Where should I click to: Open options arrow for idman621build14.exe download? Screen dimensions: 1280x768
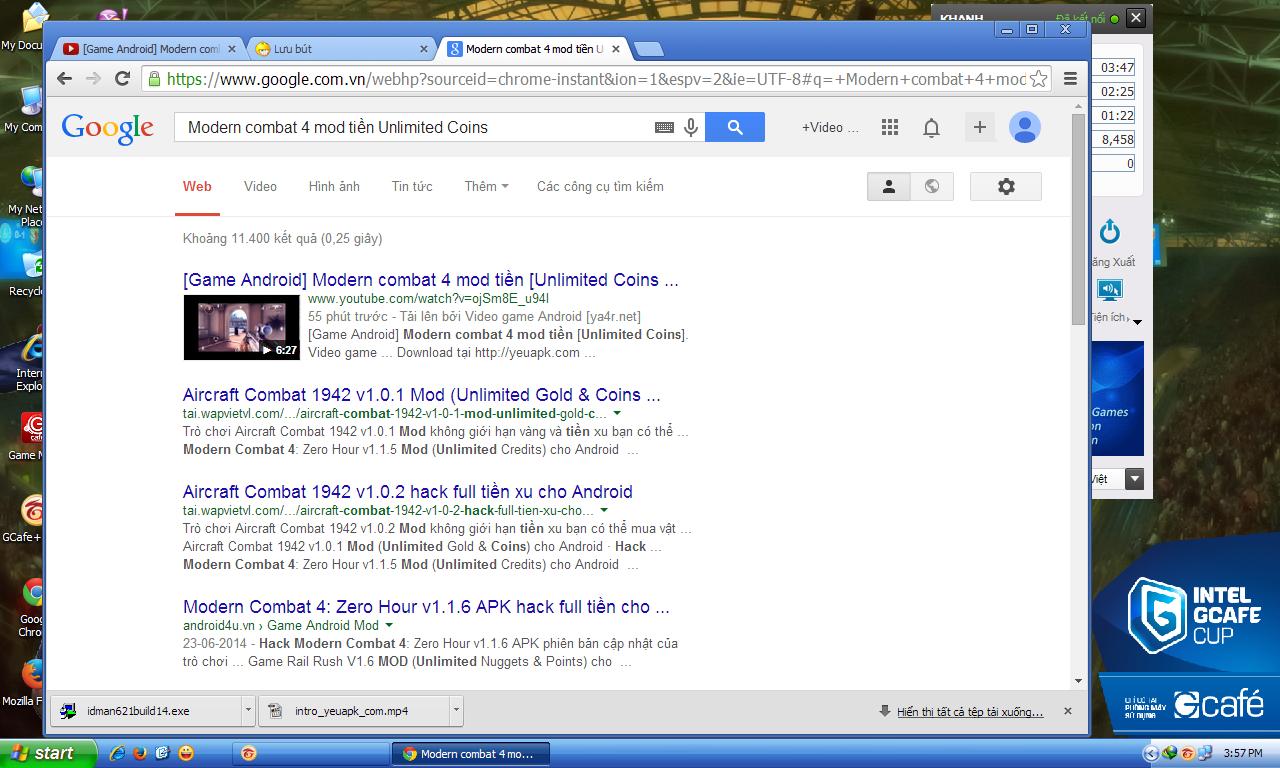click(248, 711)
